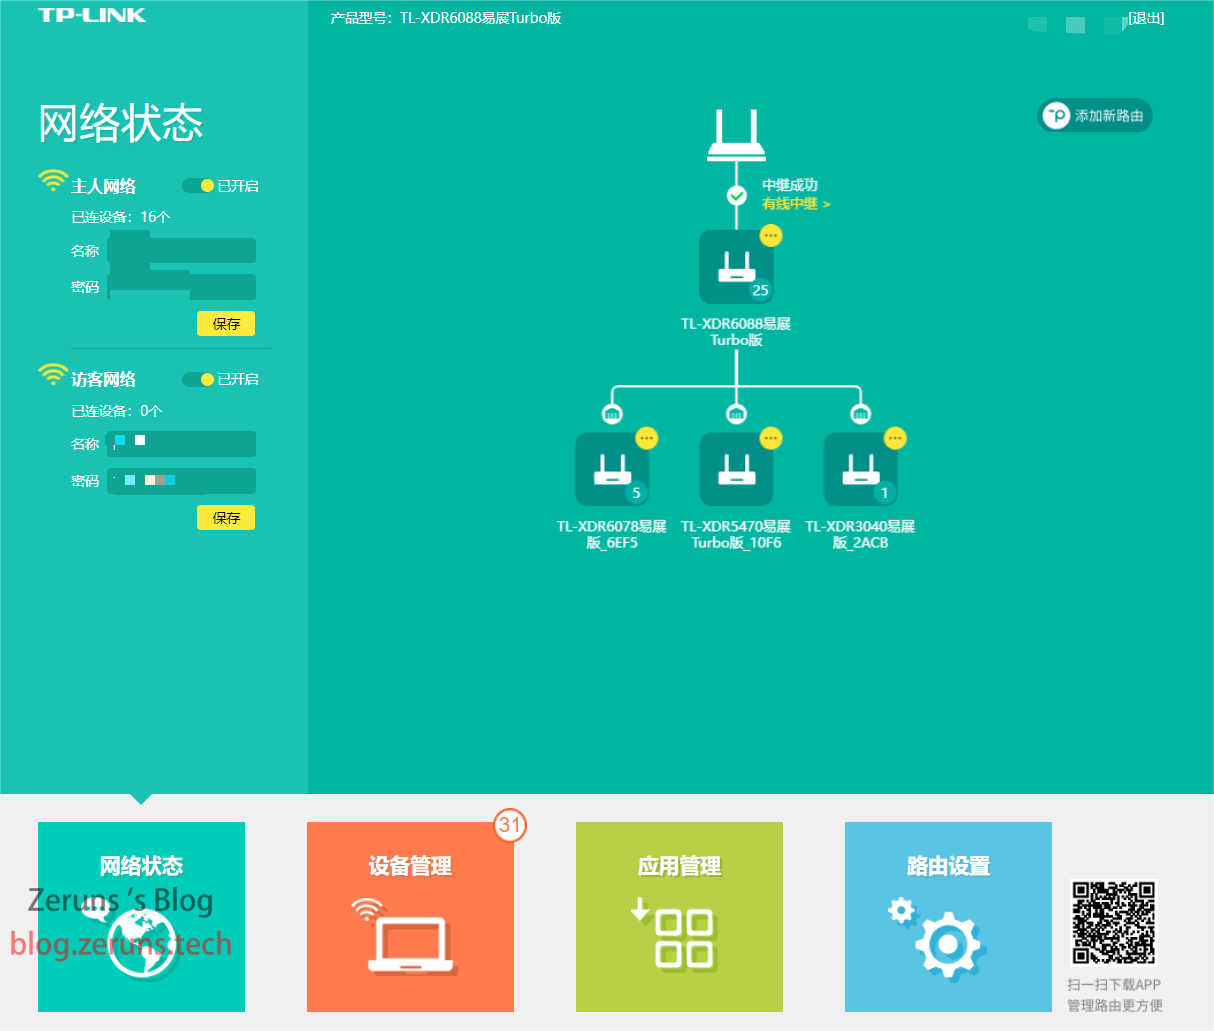Click the 有线中继 link
Image resolution: width=1214 pixels, height=1031 pixels.
(796, 204)
